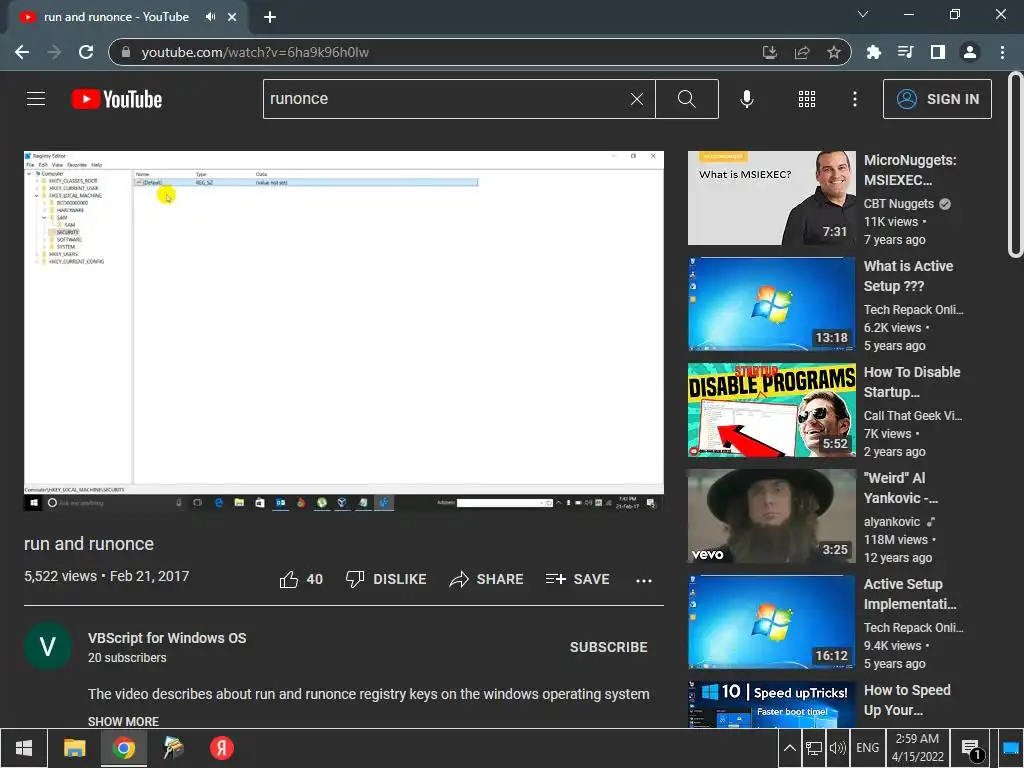Click the magnifier search button
Viewport: 1024px width, 768px height.
click(686, 99)
